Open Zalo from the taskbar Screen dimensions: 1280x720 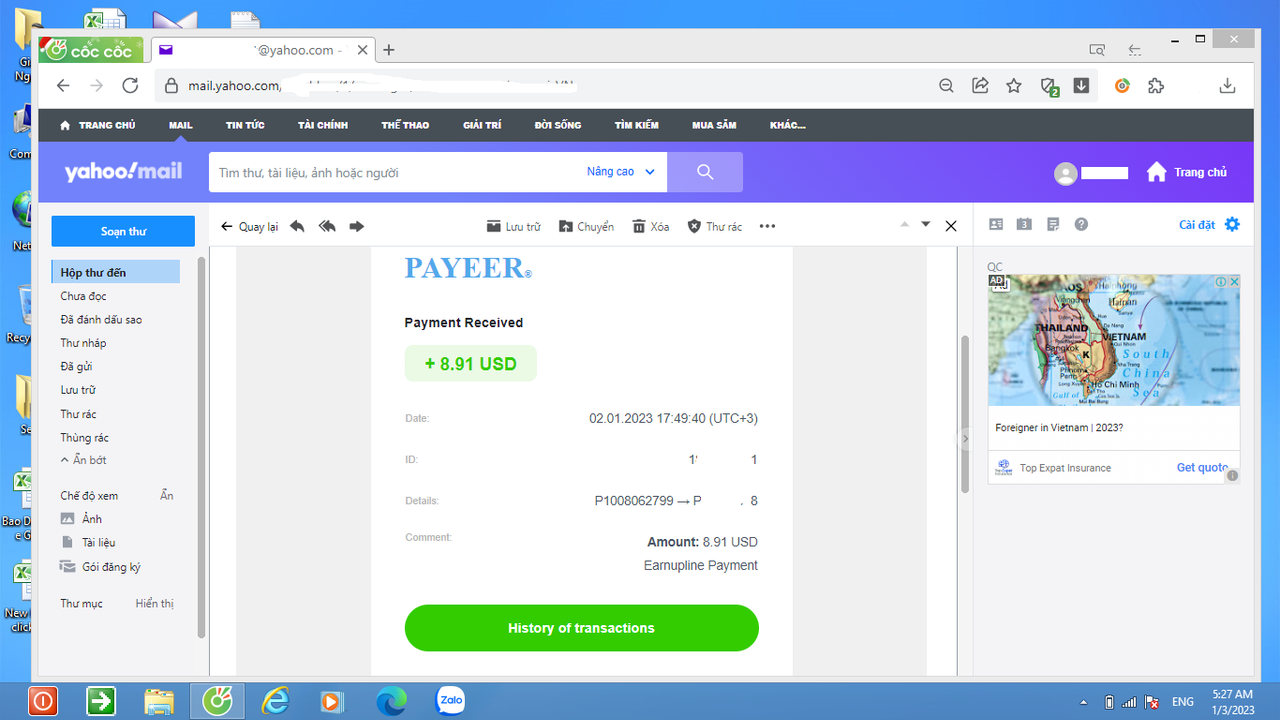point(451,701)
